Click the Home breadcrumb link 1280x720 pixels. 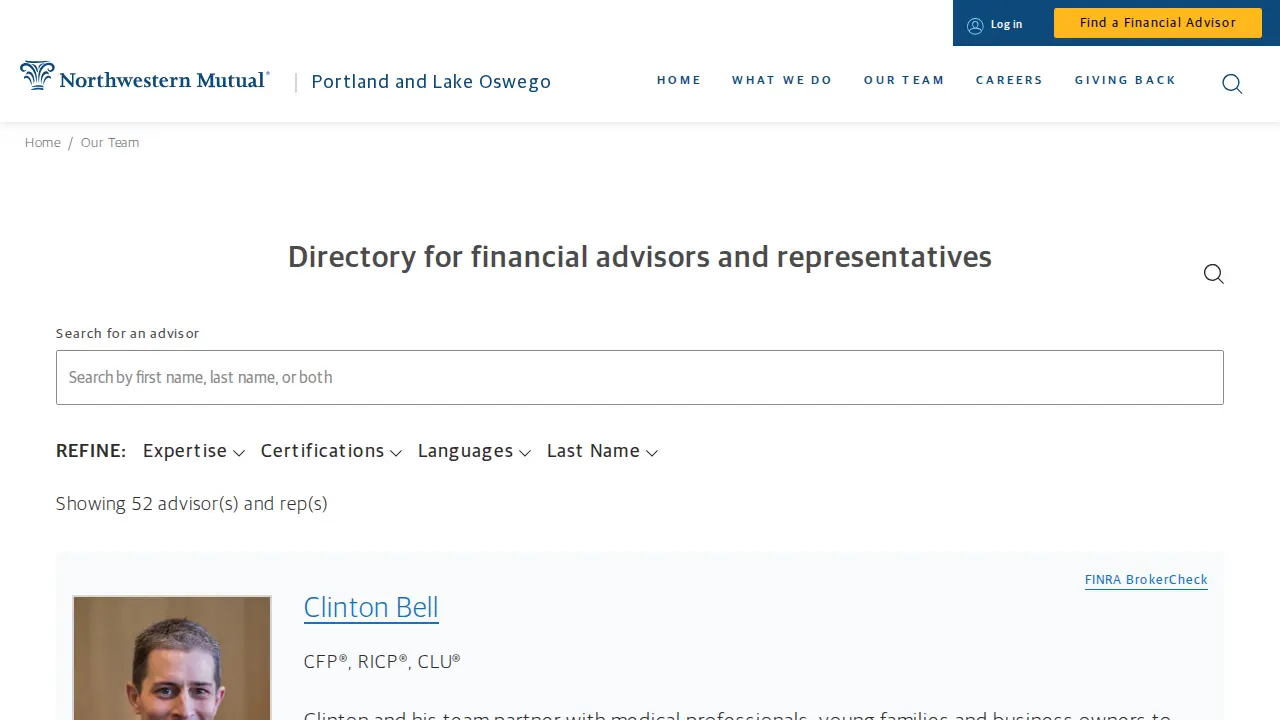coord(43,143)
